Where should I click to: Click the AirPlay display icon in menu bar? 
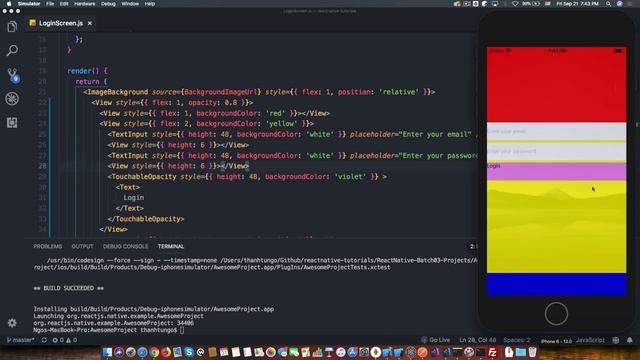[495, 4]
